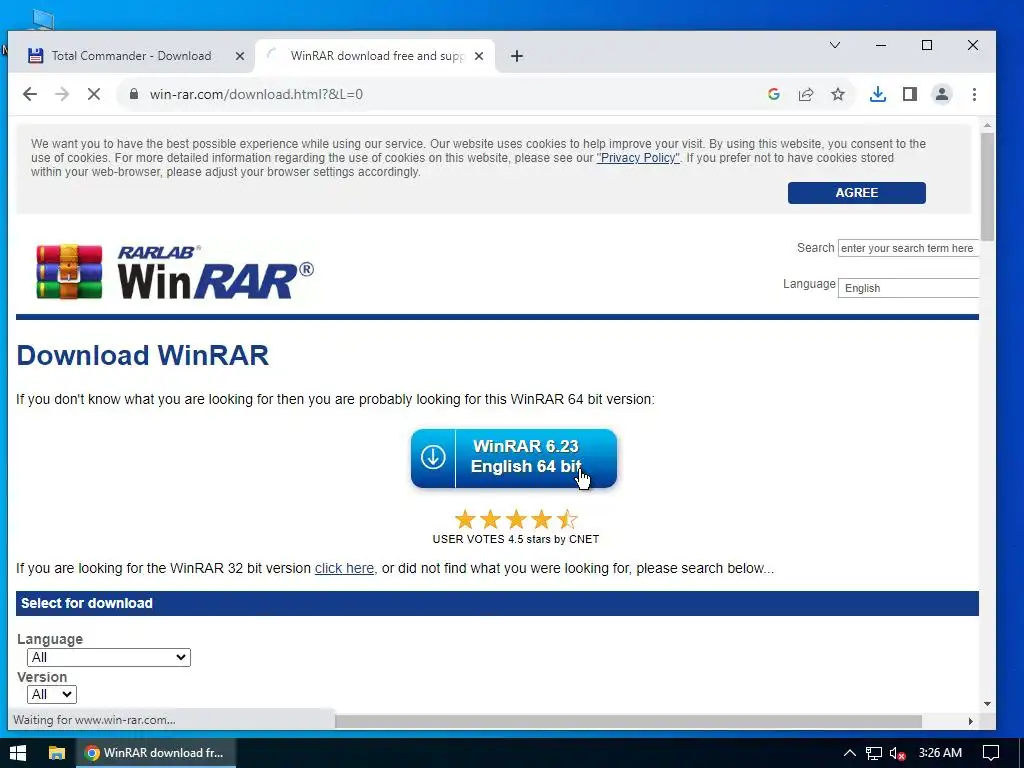Screen dimensions: 1024x768
Task: Click the WinRAR books logo
Action: (x=69, y=272)
